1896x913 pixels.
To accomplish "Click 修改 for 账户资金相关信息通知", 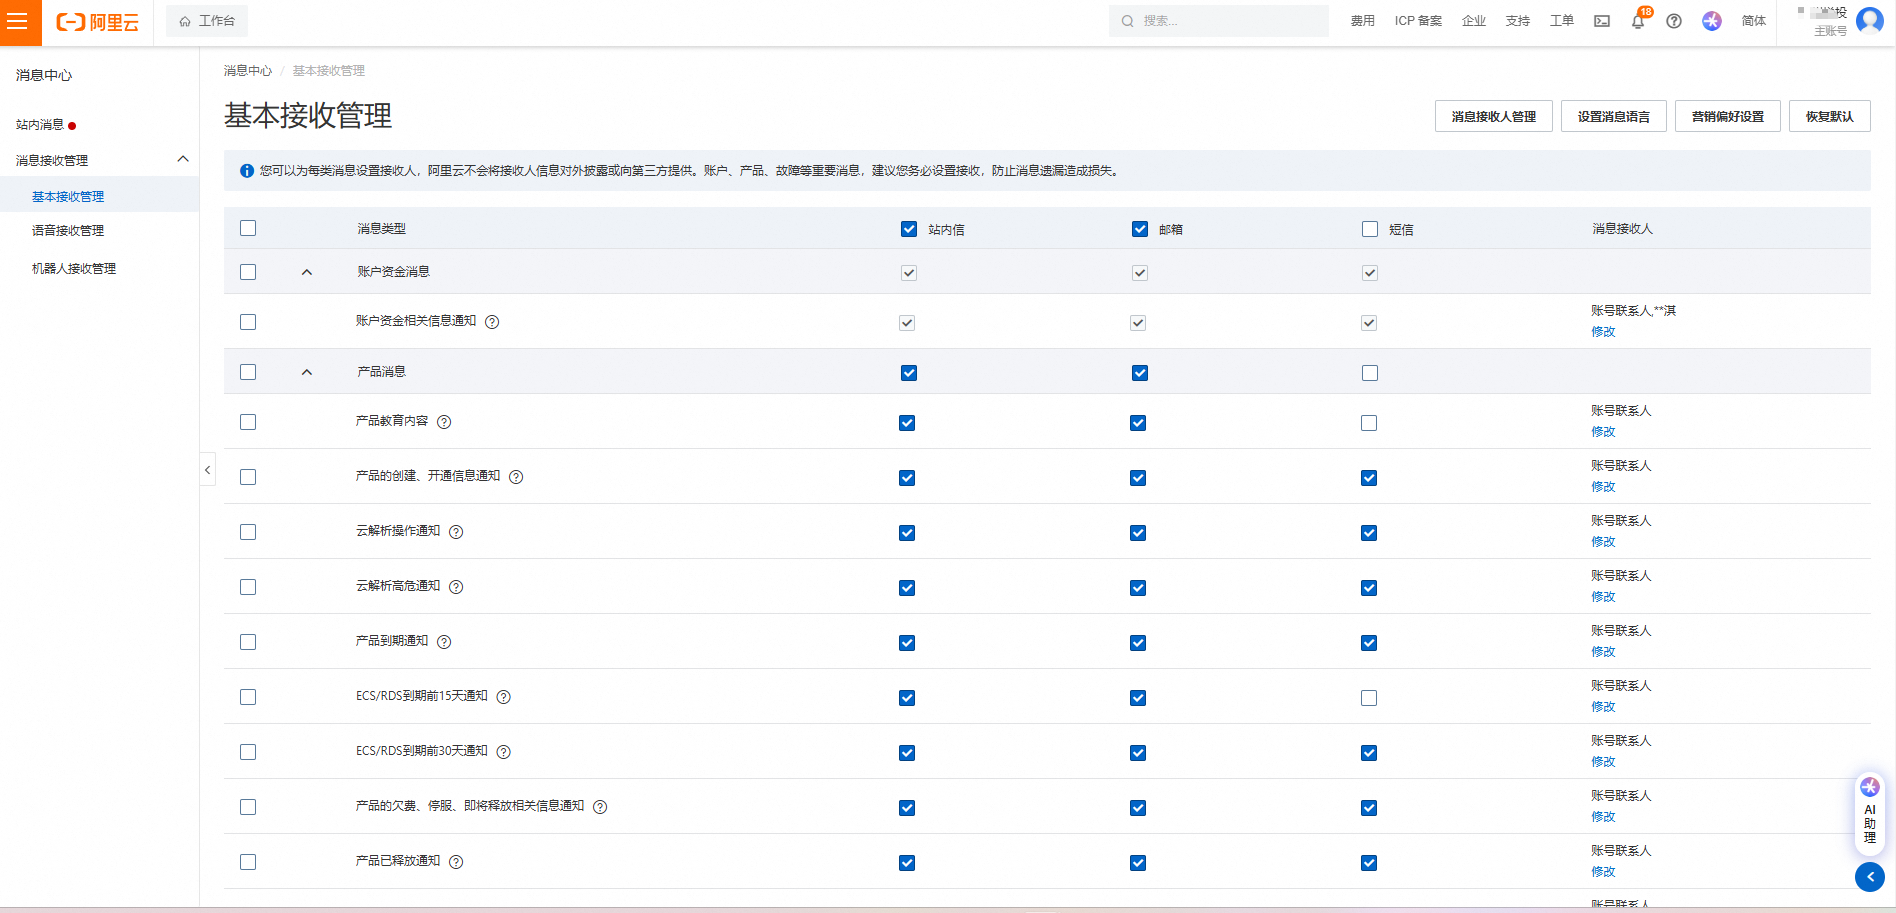I will click(x=1603, y=332).
